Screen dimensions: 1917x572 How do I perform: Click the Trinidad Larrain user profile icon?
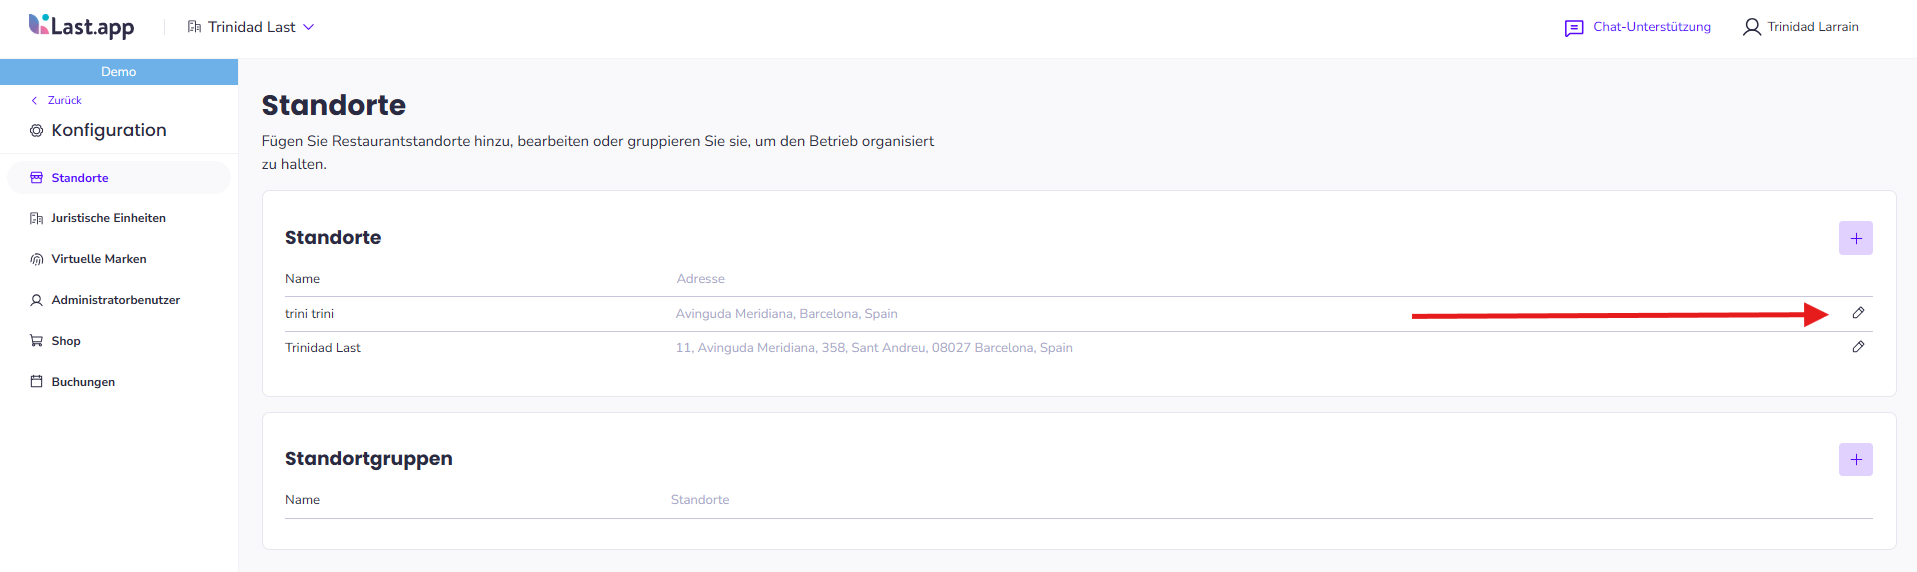[1752, 27]
